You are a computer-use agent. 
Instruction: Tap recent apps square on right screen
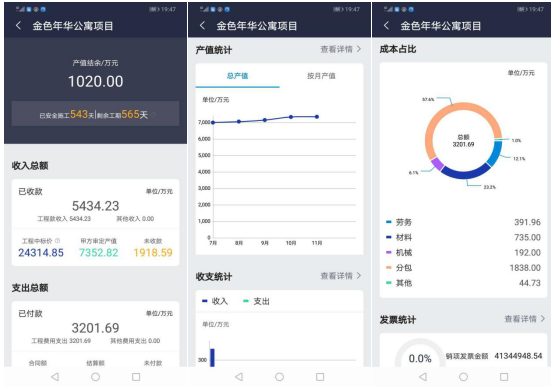tap(504, 377)
